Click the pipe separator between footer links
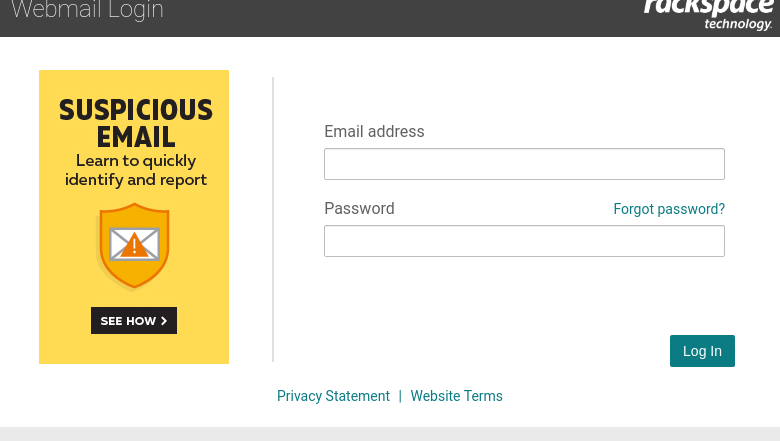Image resolution: width=780 pixels, height=441 pixels. (x=400, y=396)
